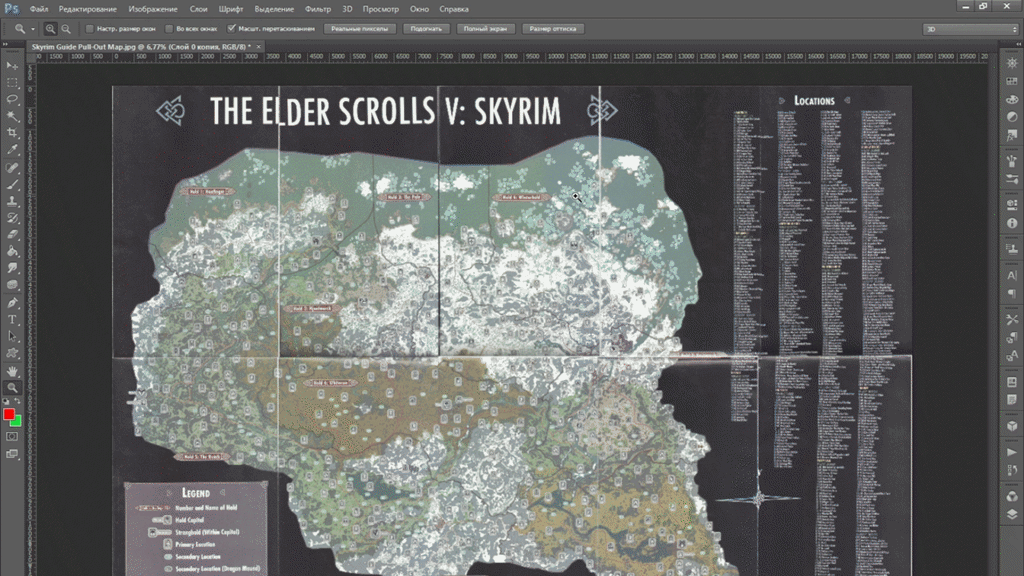The width and height of the screenshot is (1024, 576).
Task: Click the 'Размер оттиска' button
Action: pos(552,29)
